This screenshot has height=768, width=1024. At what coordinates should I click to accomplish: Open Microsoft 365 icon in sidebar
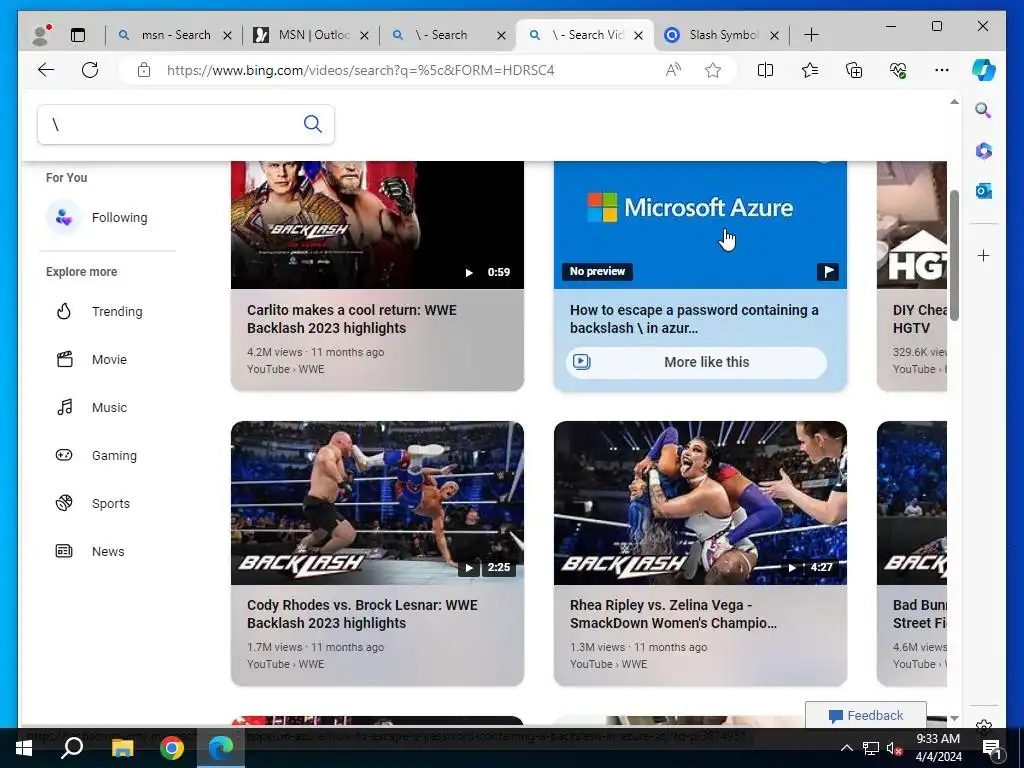coord(984,151)
